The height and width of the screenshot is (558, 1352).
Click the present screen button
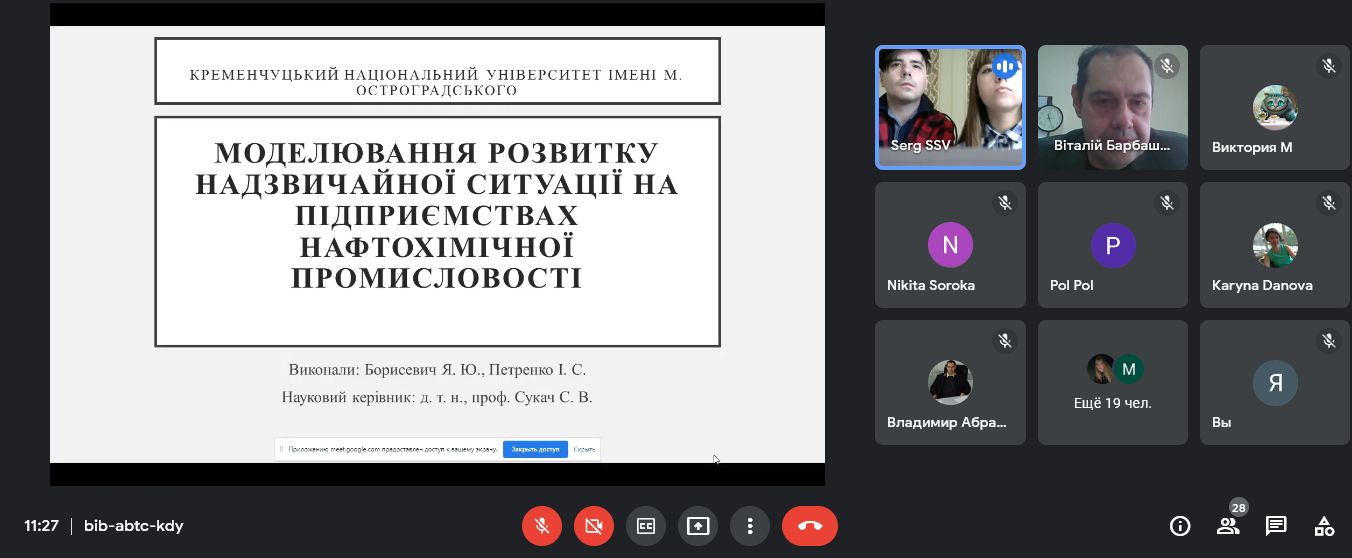point(698,525)
